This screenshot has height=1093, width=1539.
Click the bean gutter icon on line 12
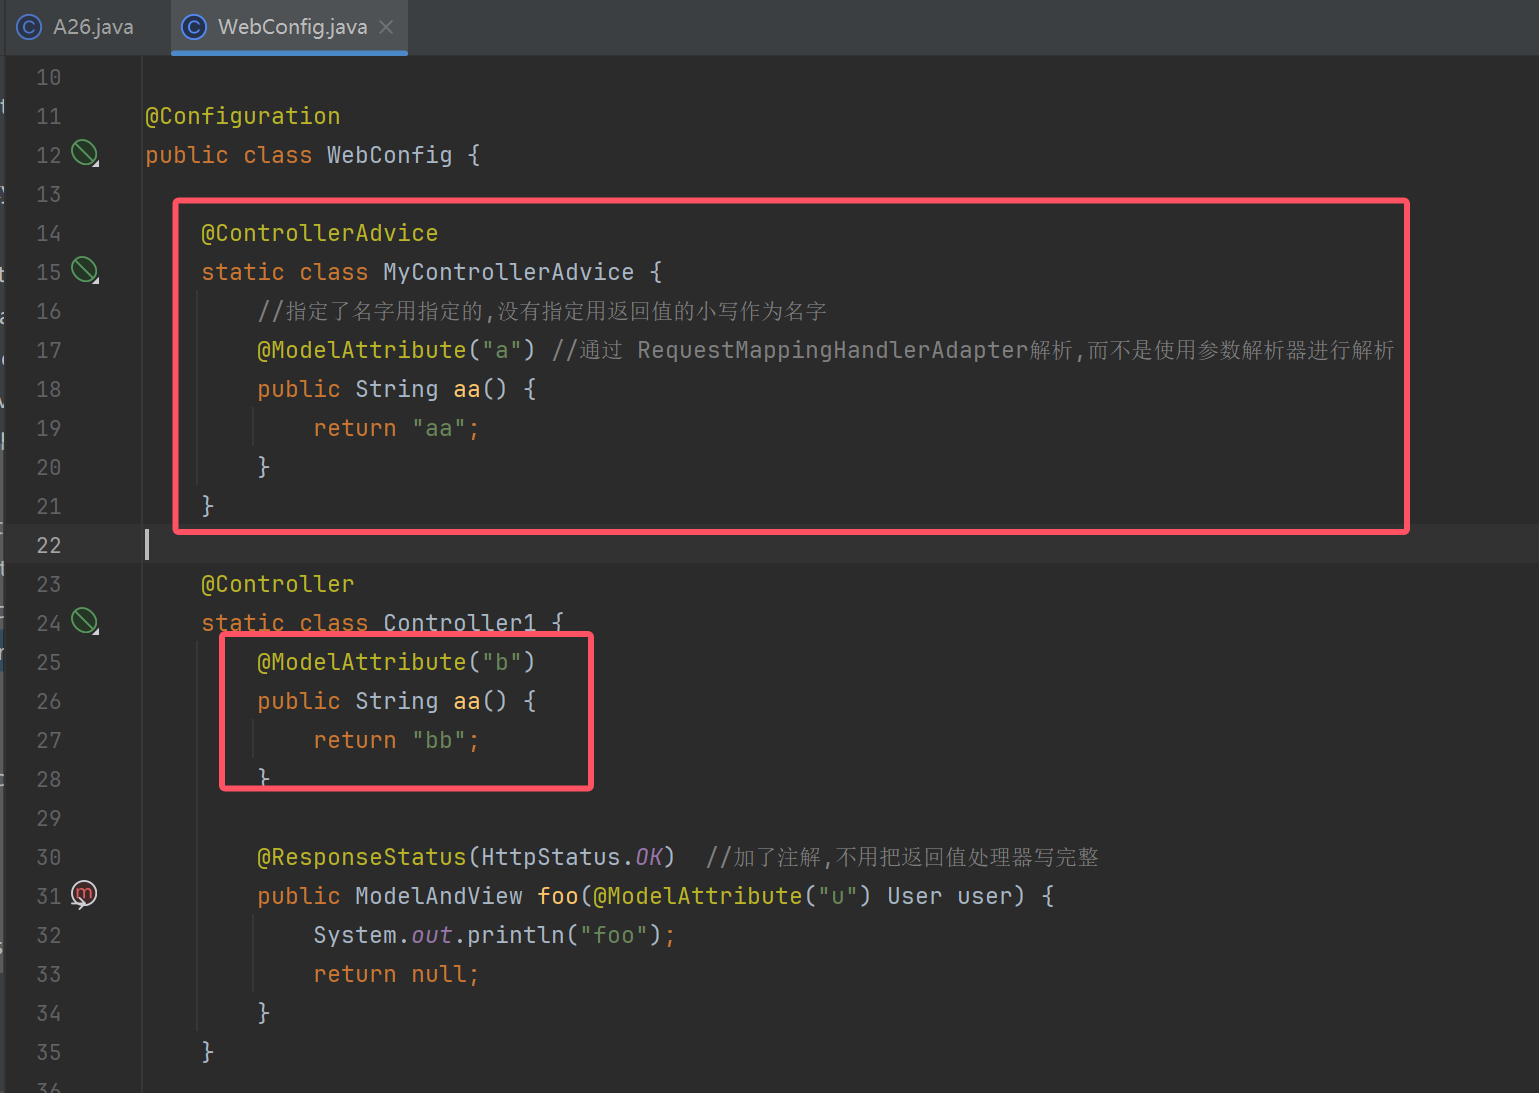click(x=85, y=153)
